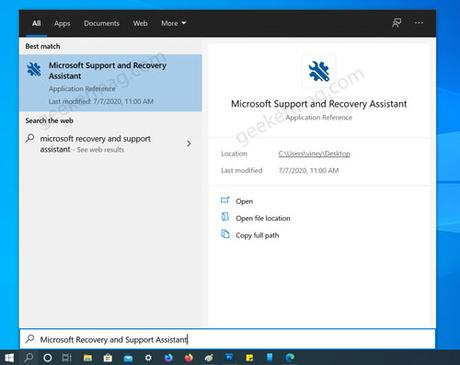Click the taskbar Search magnifier icon
The image size is (460, 365).
29,358
